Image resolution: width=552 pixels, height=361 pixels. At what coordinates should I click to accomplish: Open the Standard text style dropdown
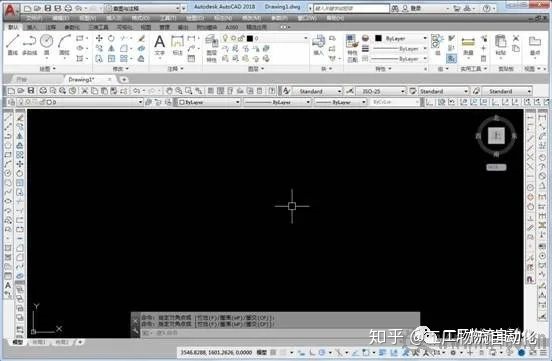pos(317,91)
